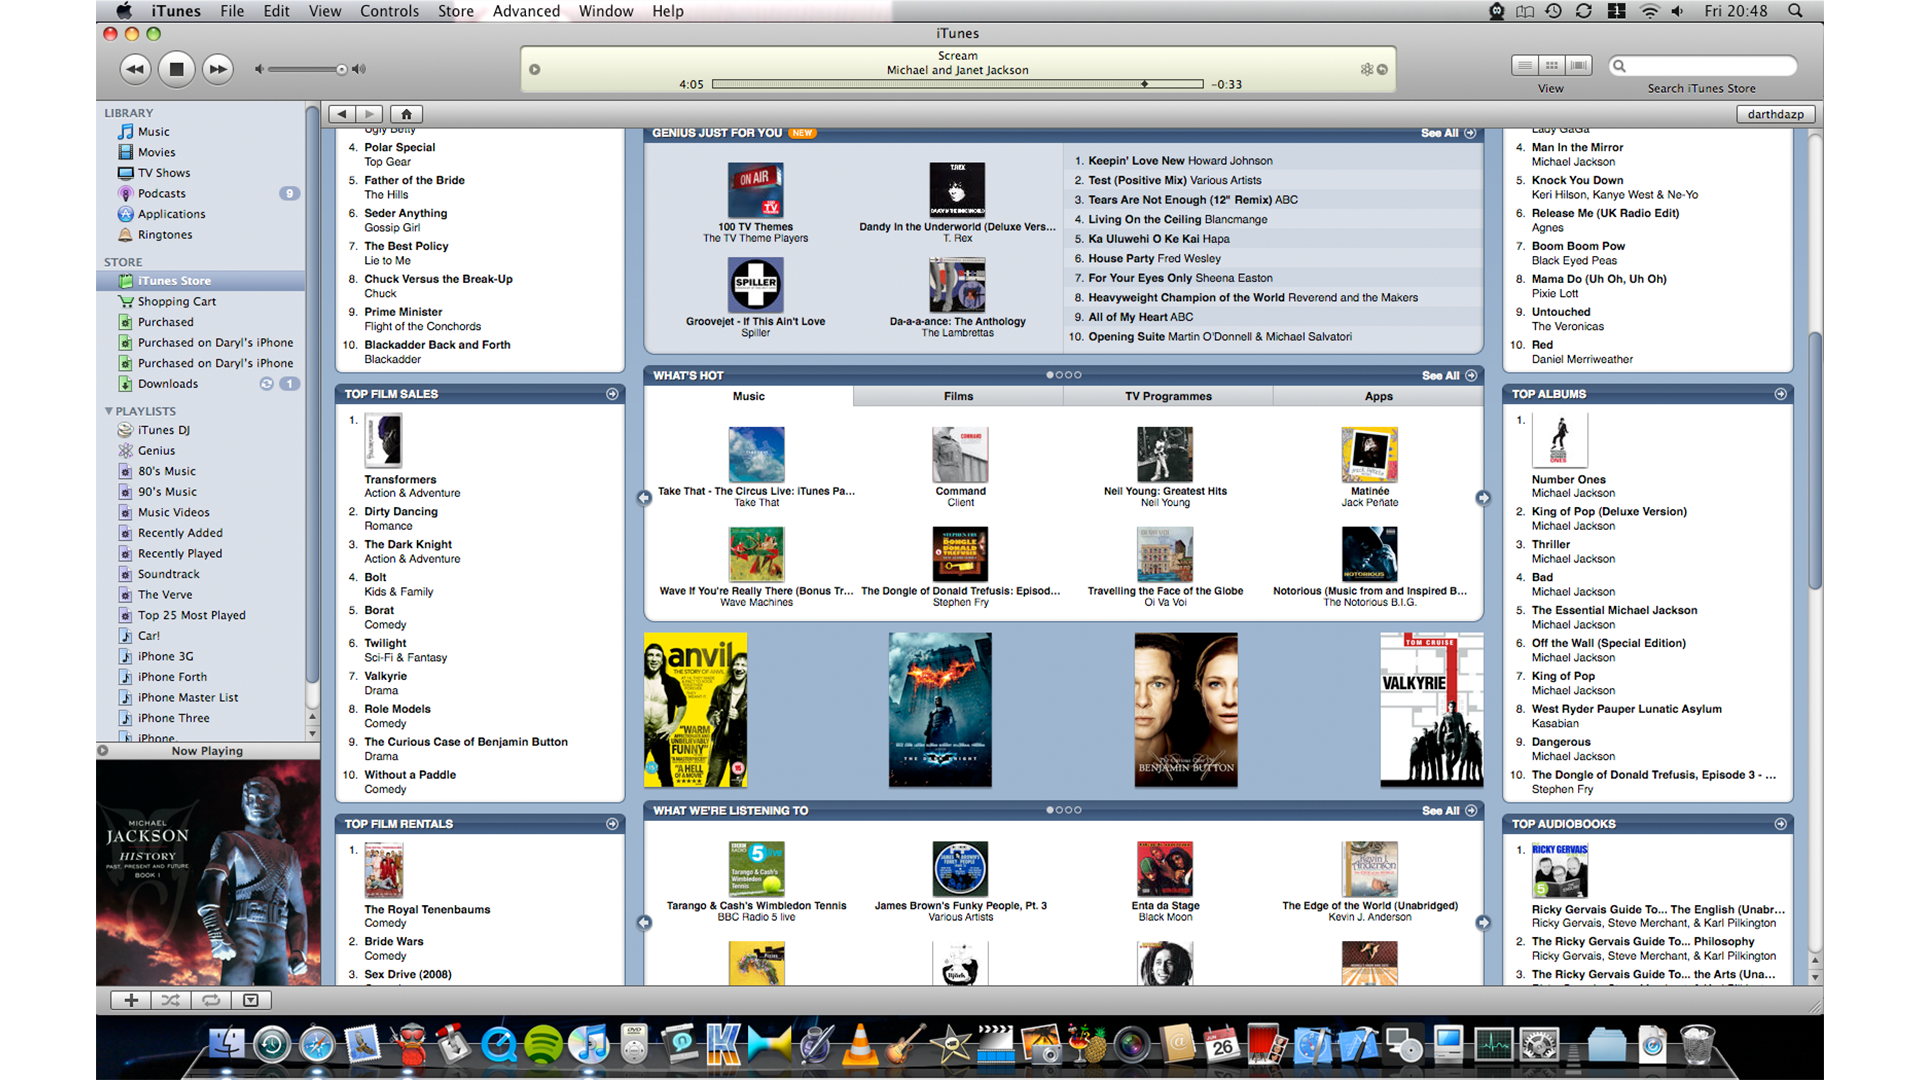1920x1080 pixels.
Task: Click the add playlist plus button
Action: 130,1000
